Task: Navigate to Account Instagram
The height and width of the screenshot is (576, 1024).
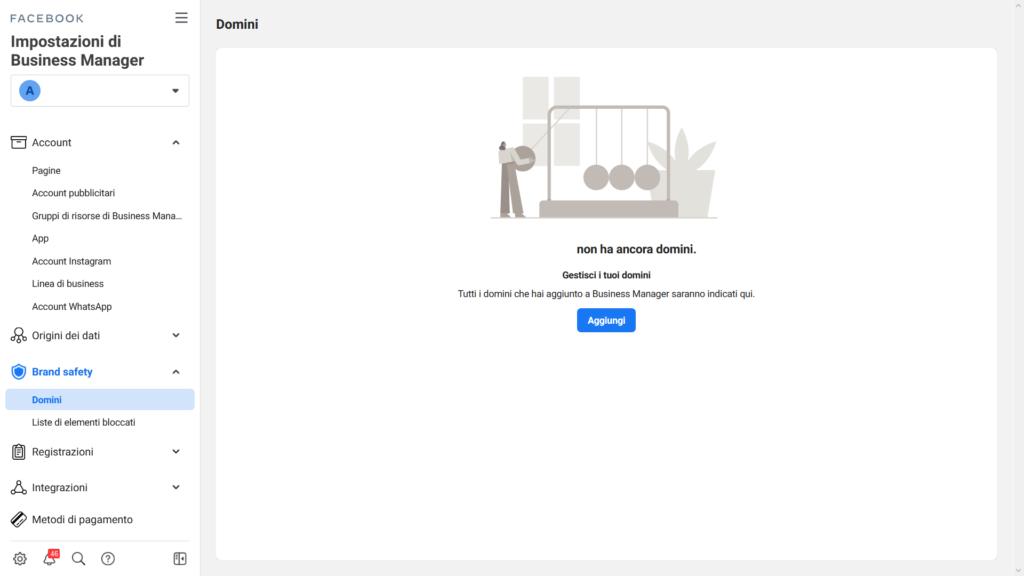Action: click(71, 261)
